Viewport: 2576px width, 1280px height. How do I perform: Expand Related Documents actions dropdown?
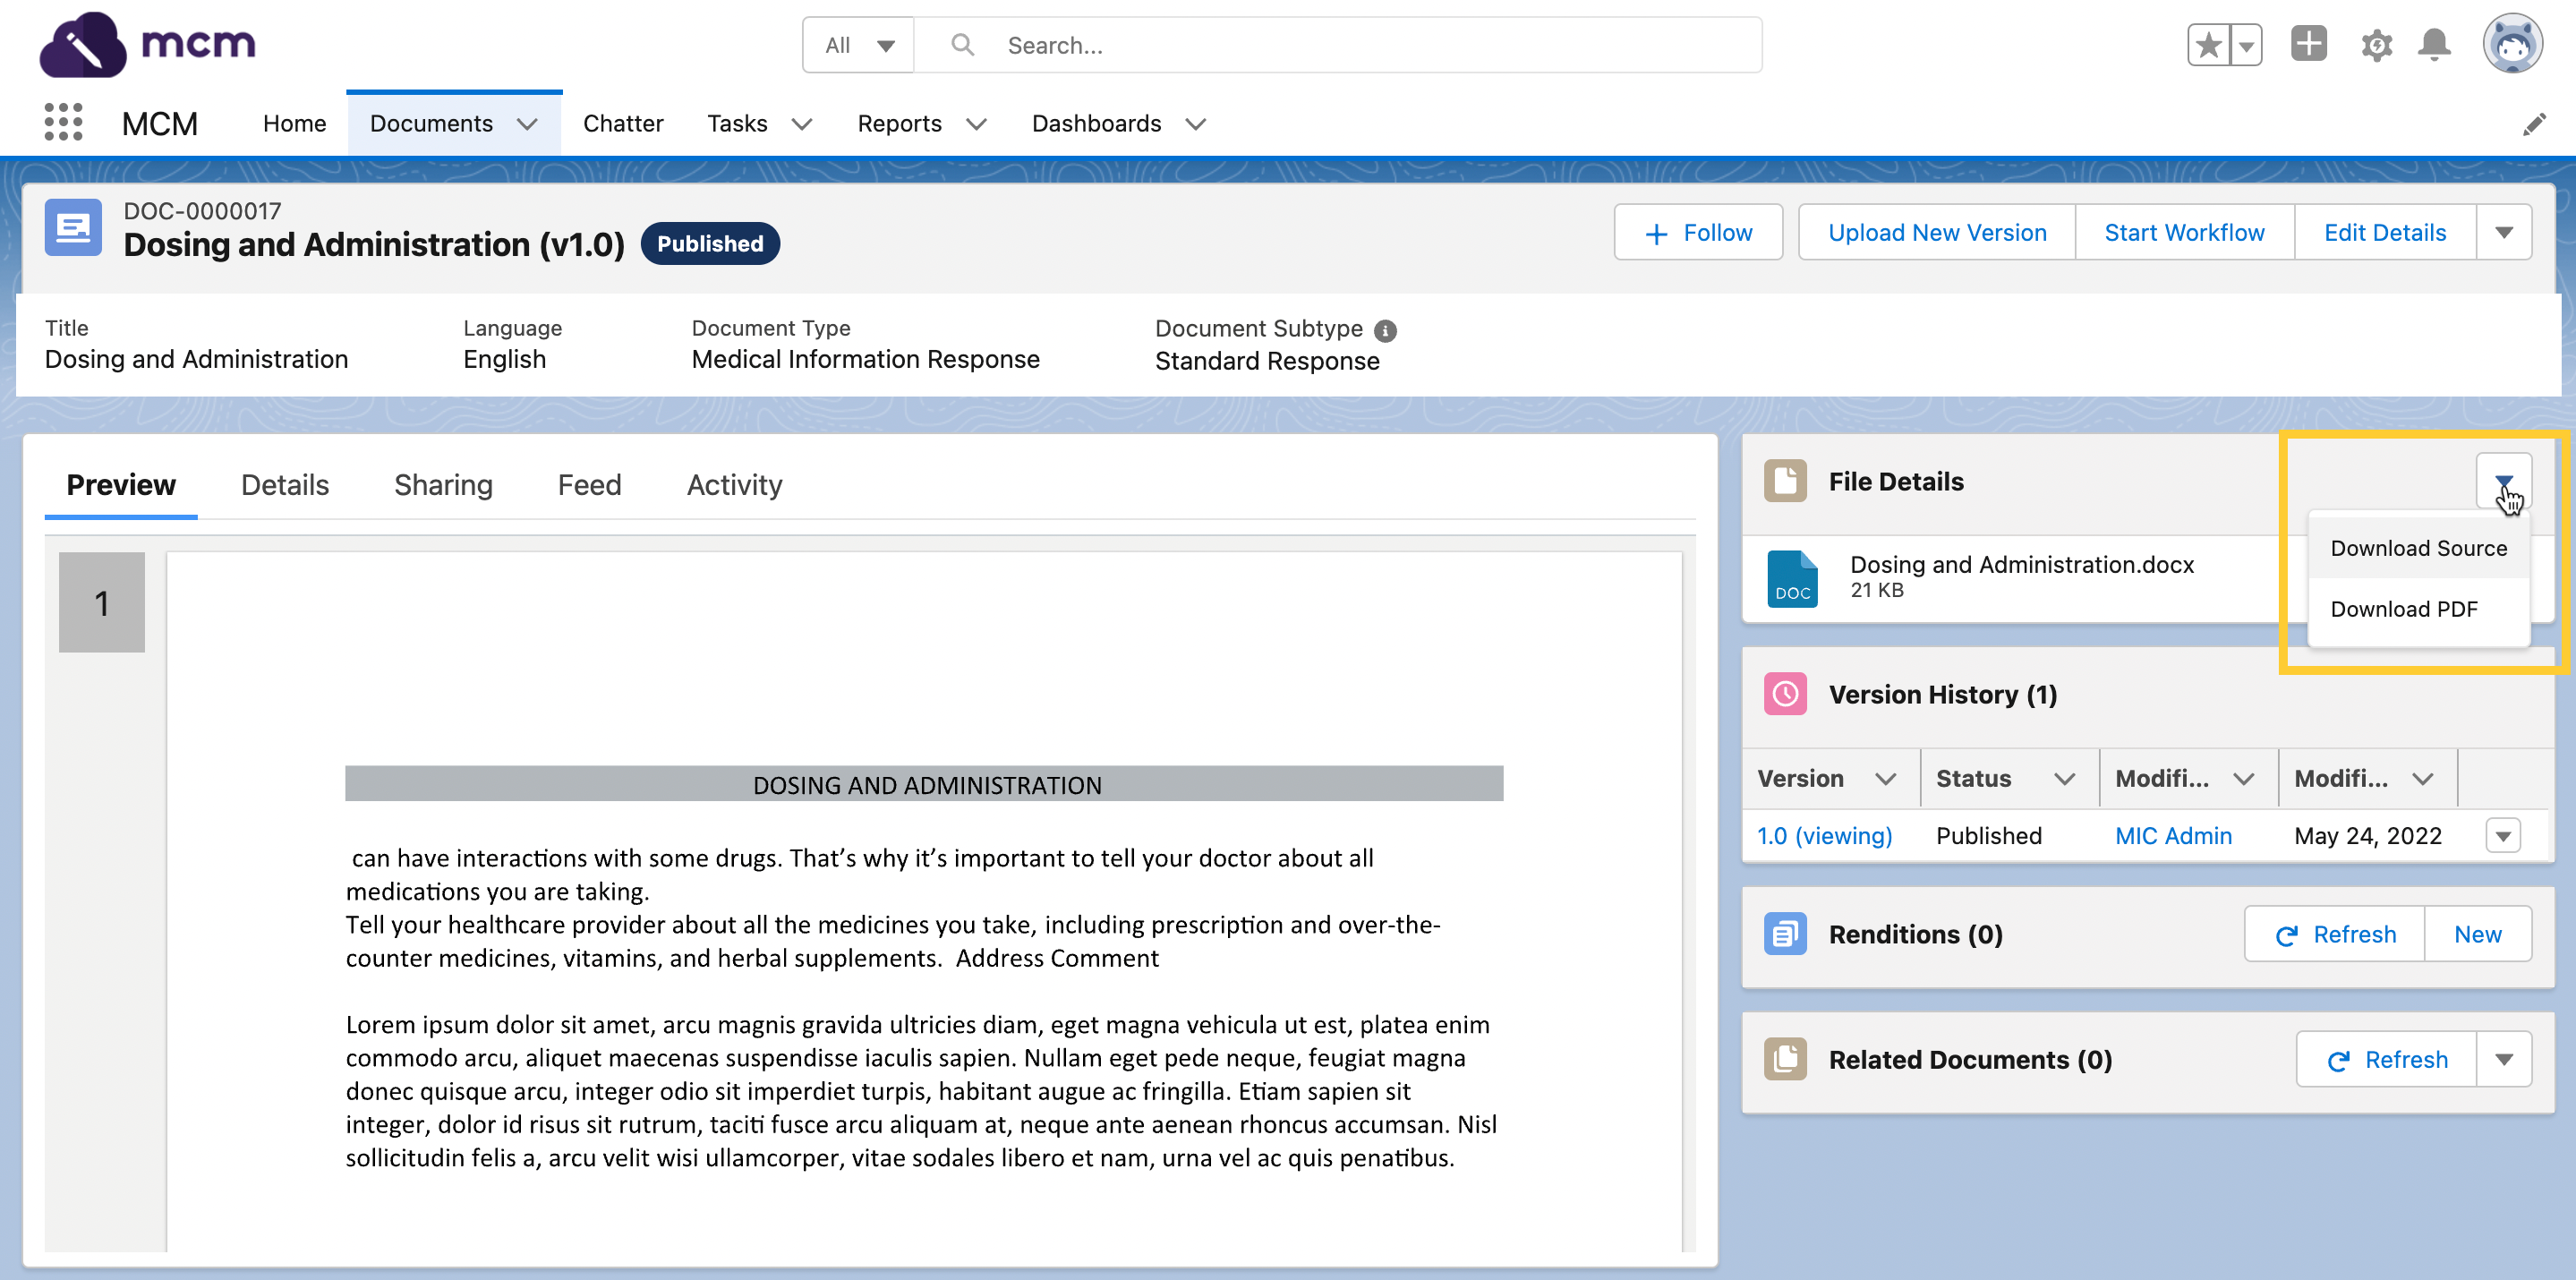[x=2503, y=1059]
